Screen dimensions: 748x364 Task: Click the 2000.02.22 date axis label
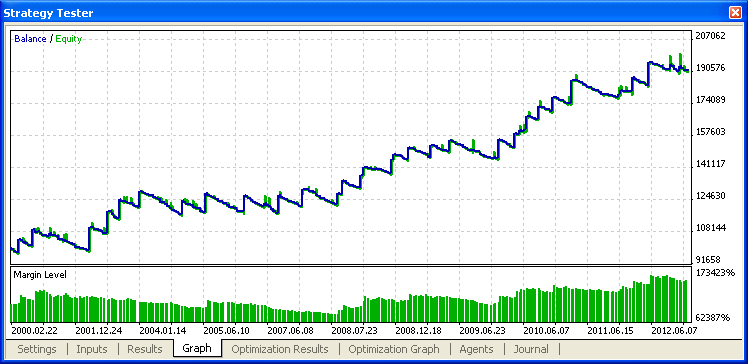[35, 330]
